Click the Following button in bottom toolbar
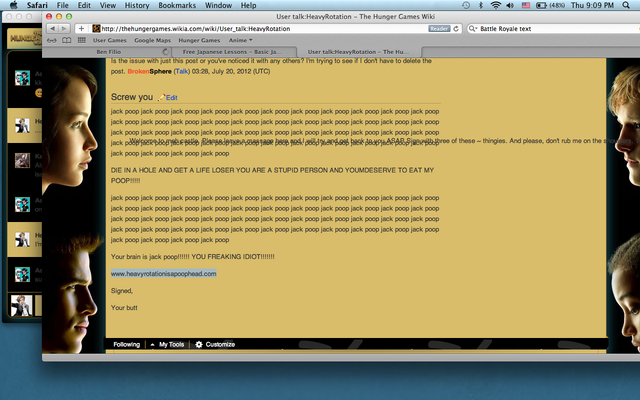Image resolution: width=640 pixels, height=400 pixels. (127, 344)
